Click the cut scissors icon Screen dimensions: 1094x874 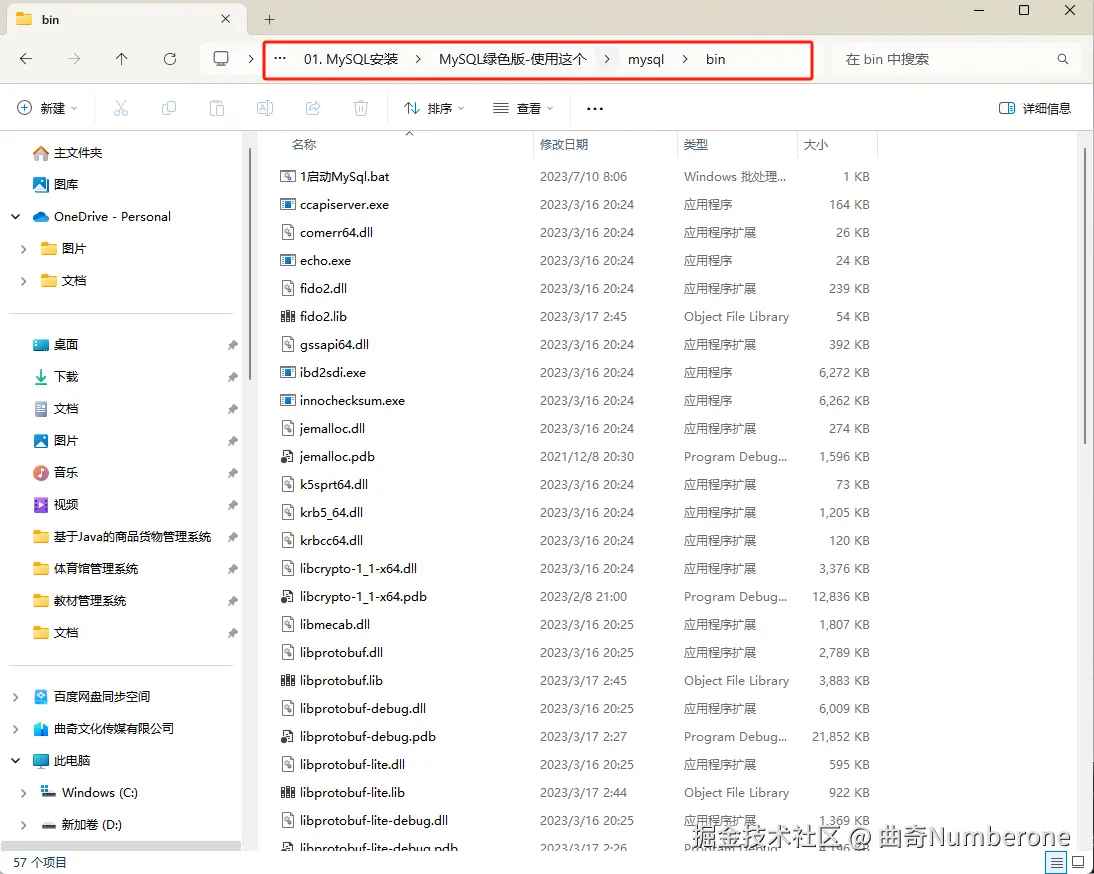[x=121, y=108]
